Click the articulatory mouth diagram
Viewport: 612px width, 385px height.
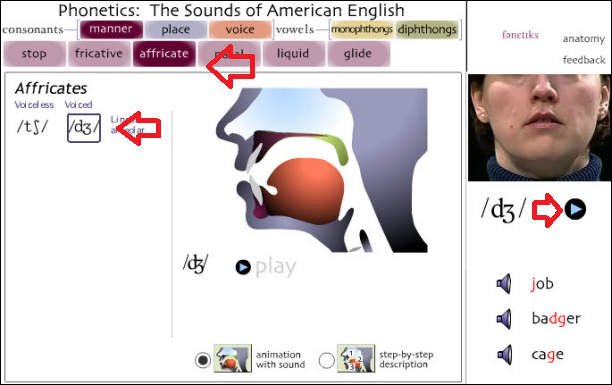pyautogui.click(x=322, y=170)
